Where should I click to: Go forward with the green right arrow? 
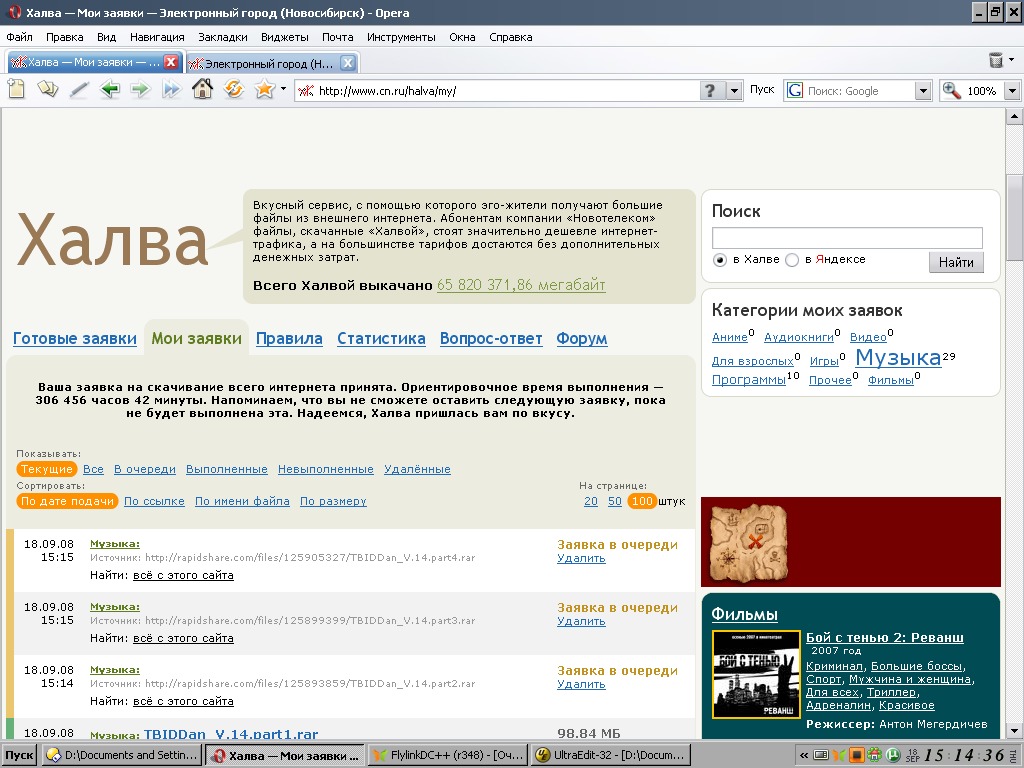(x=140, y=89)
